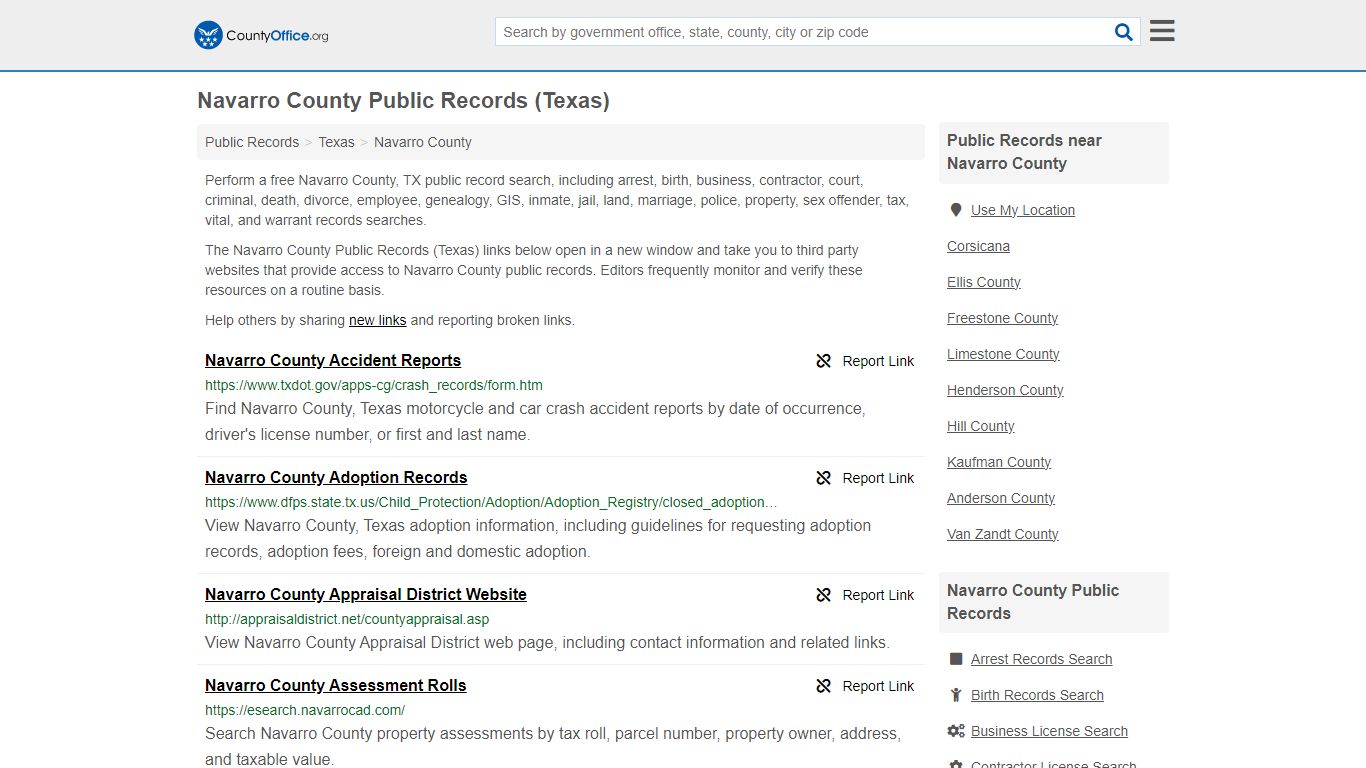Open Hill County link
The height and width of the screenshot is (768, 1366).
point(981,426)
